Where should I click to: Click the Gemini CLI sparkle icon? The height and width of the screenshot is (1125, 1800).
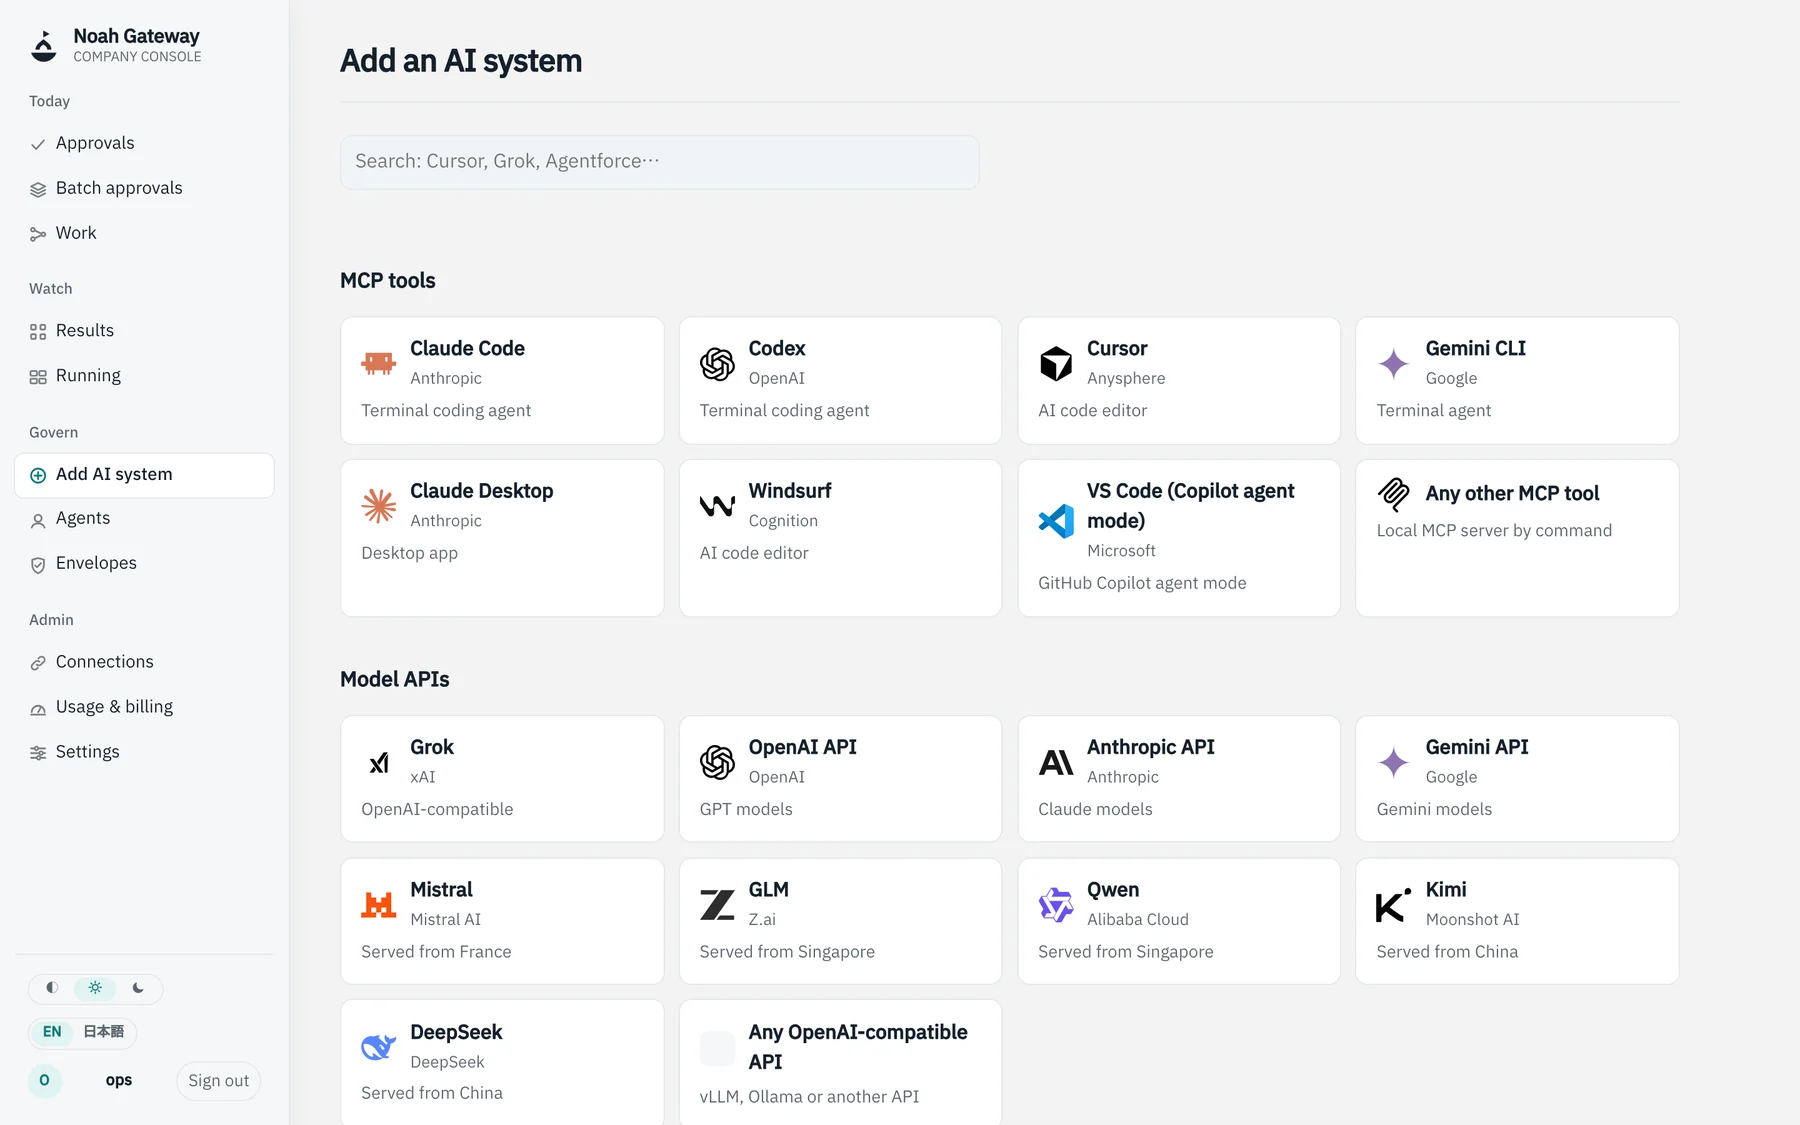1394,363
